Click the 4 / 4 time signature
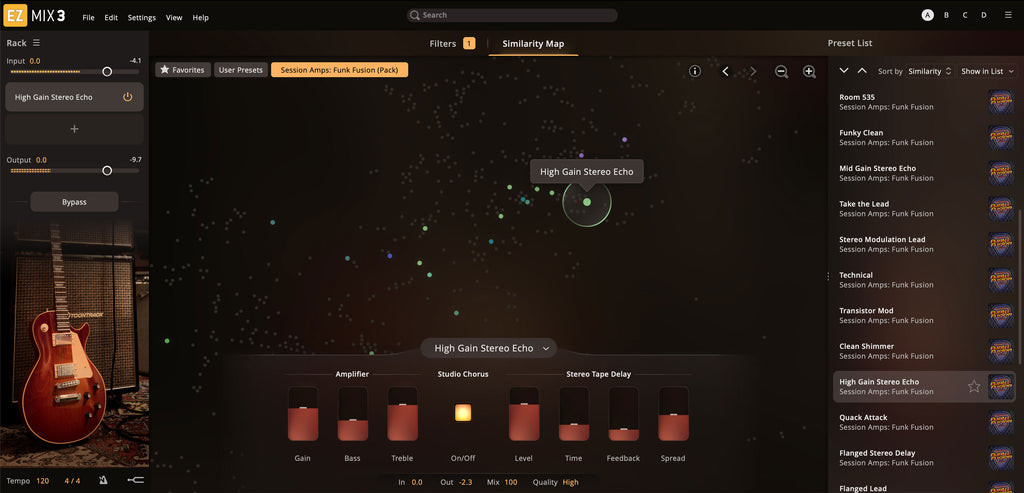The image size is (1024, 493). click(x=72, y=481)
